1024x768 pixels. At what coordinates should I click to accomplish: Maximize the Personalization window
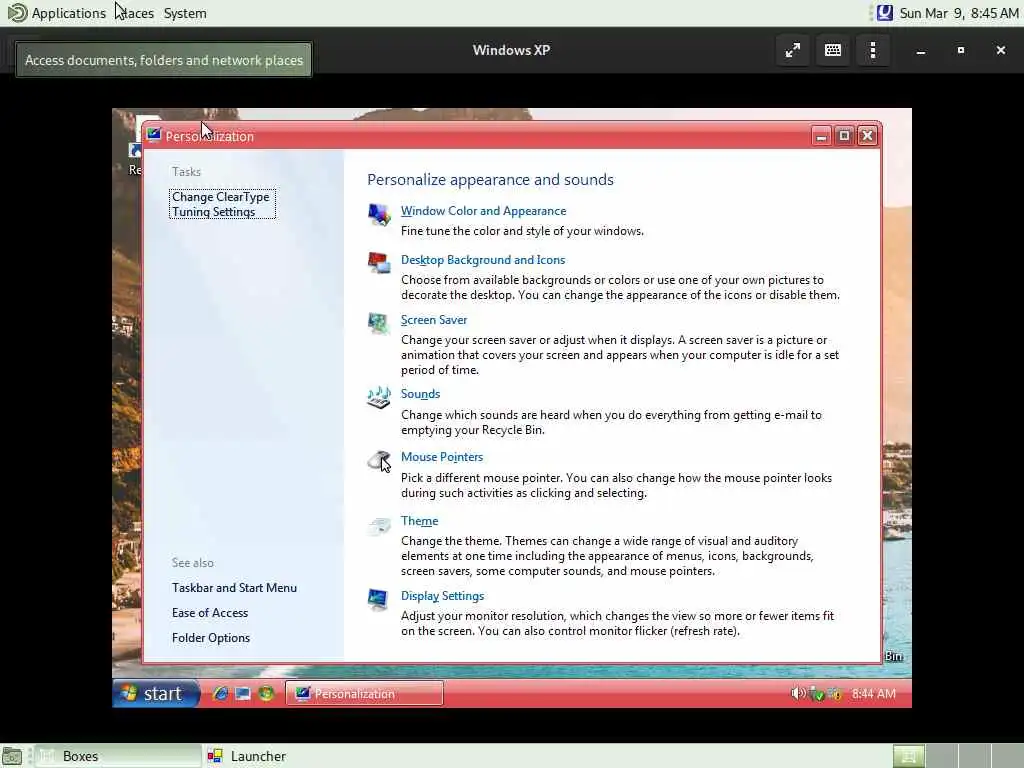844,136
